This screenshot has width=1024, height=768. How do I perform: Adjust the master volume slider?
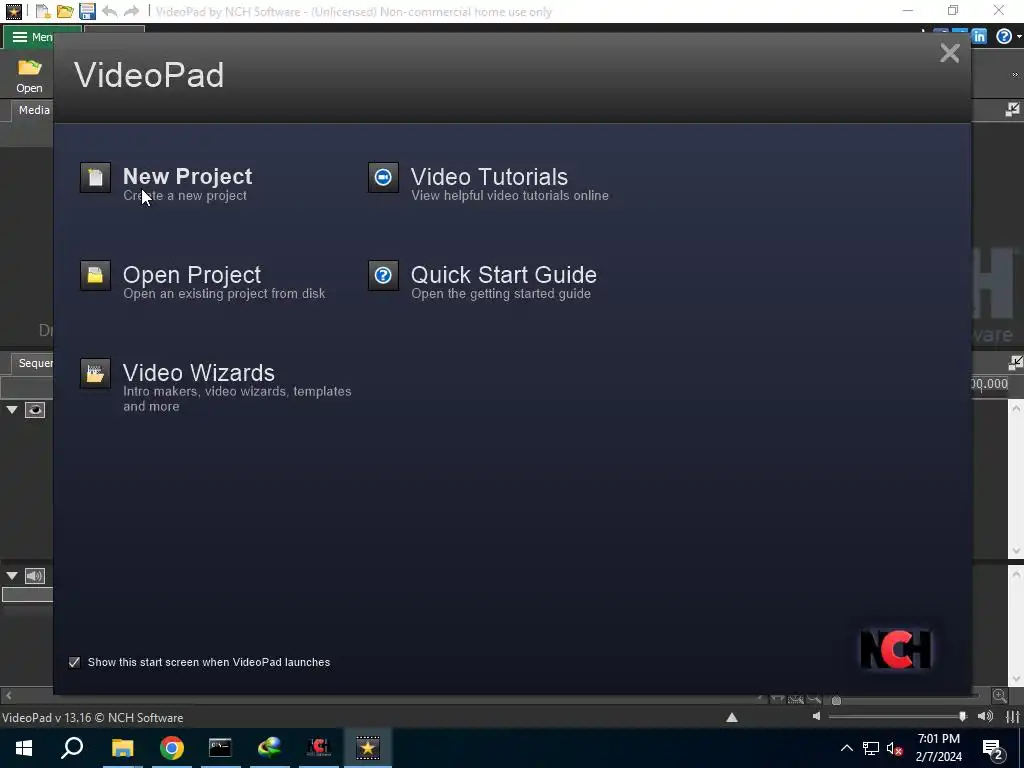tap(963, 717)
